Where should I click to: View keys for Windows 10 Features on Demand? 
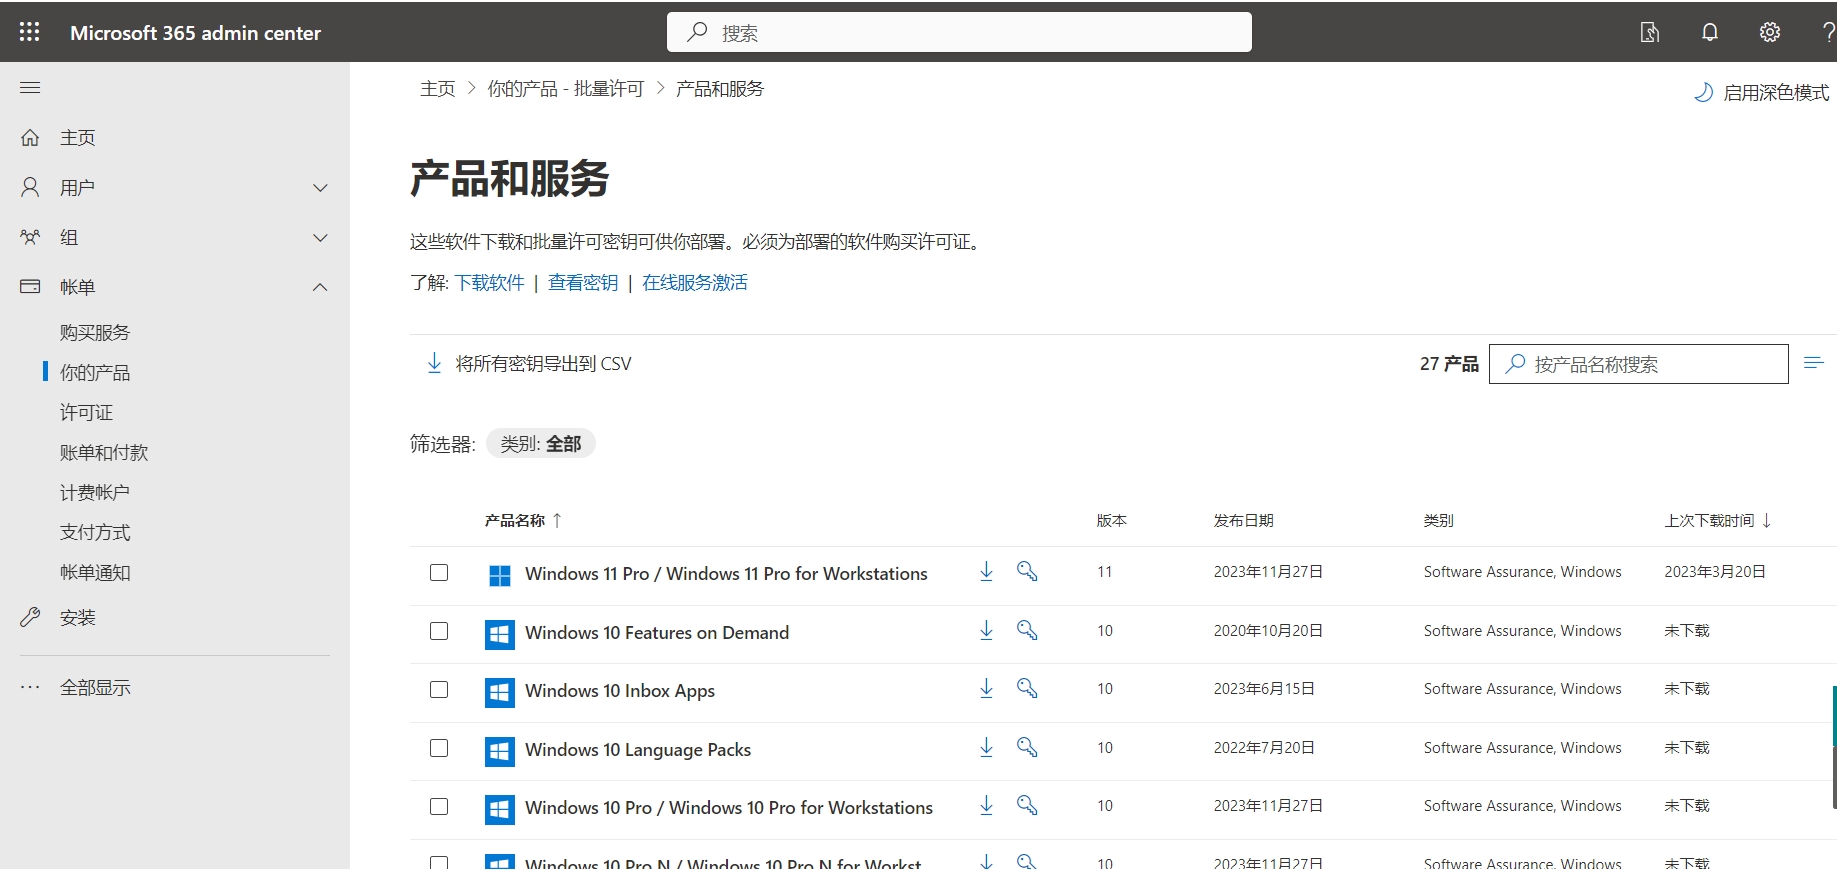[x=1027, y=630]
